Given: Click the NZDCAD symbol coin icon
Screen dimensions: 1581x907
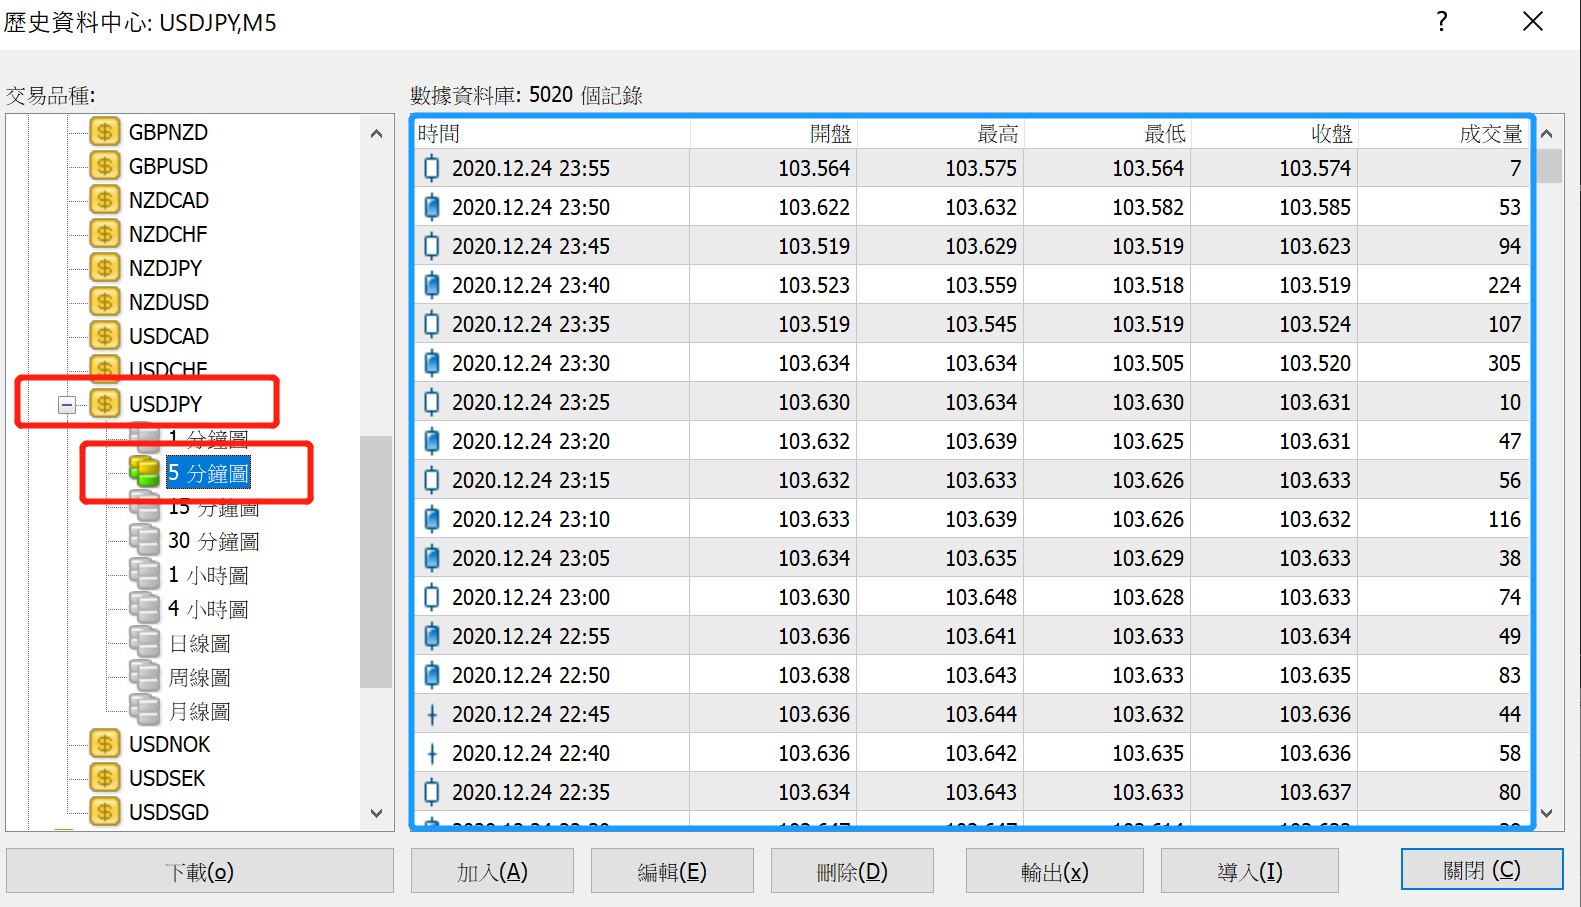Looking at the screenshot, I should [x=104, y=200].
